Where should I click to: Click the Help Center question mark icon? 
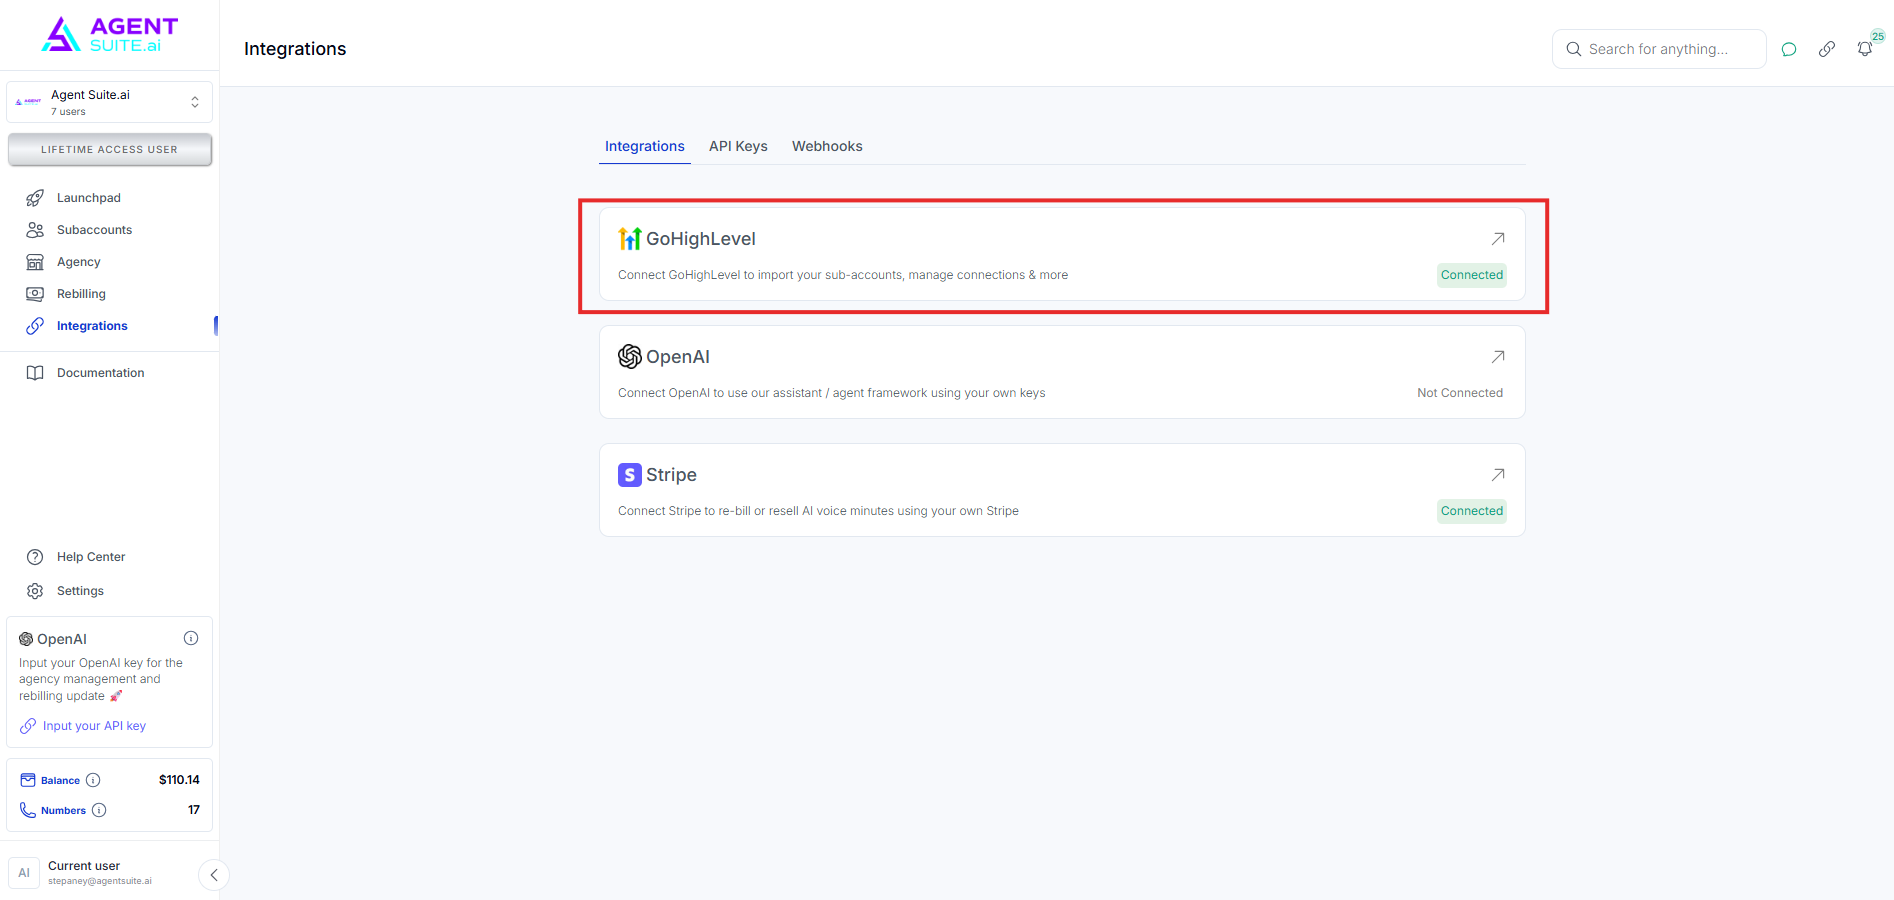35,557
